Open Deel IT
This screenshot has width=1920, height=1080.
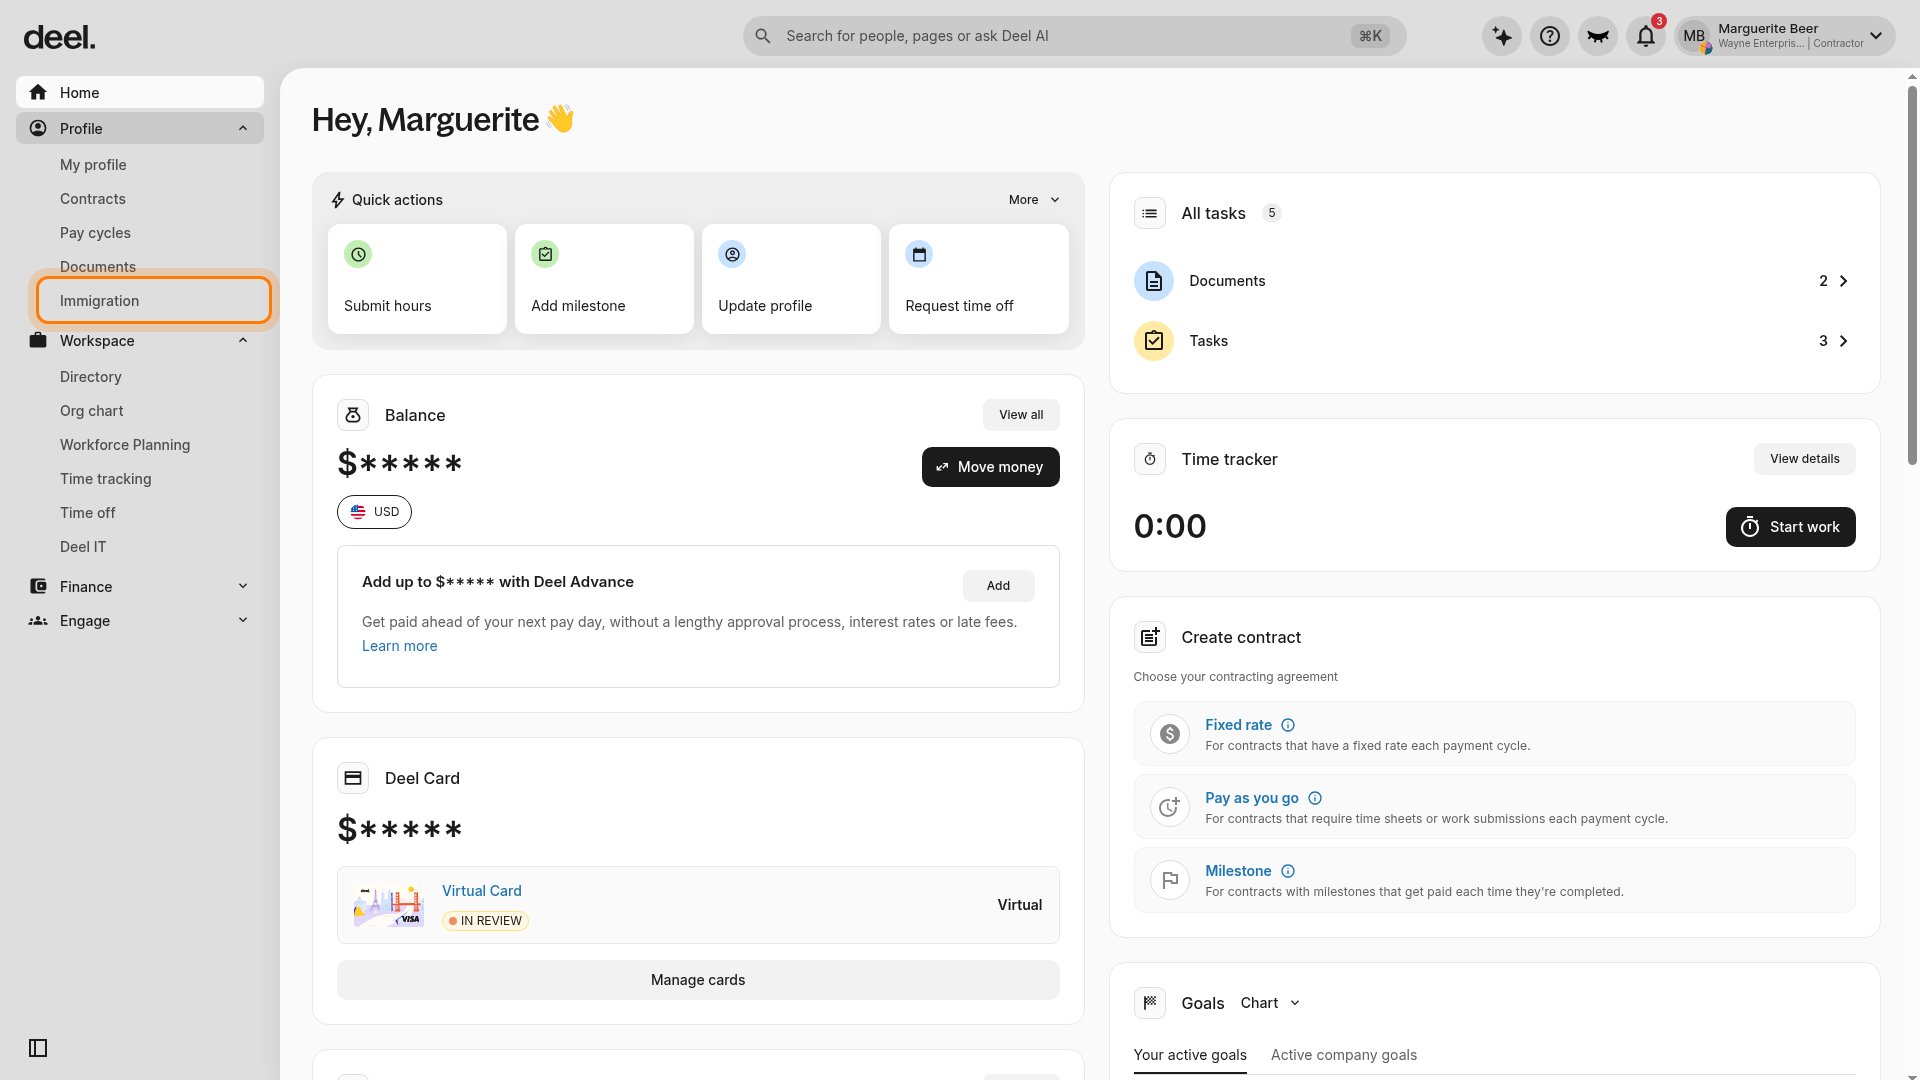[x=83, y=547]
